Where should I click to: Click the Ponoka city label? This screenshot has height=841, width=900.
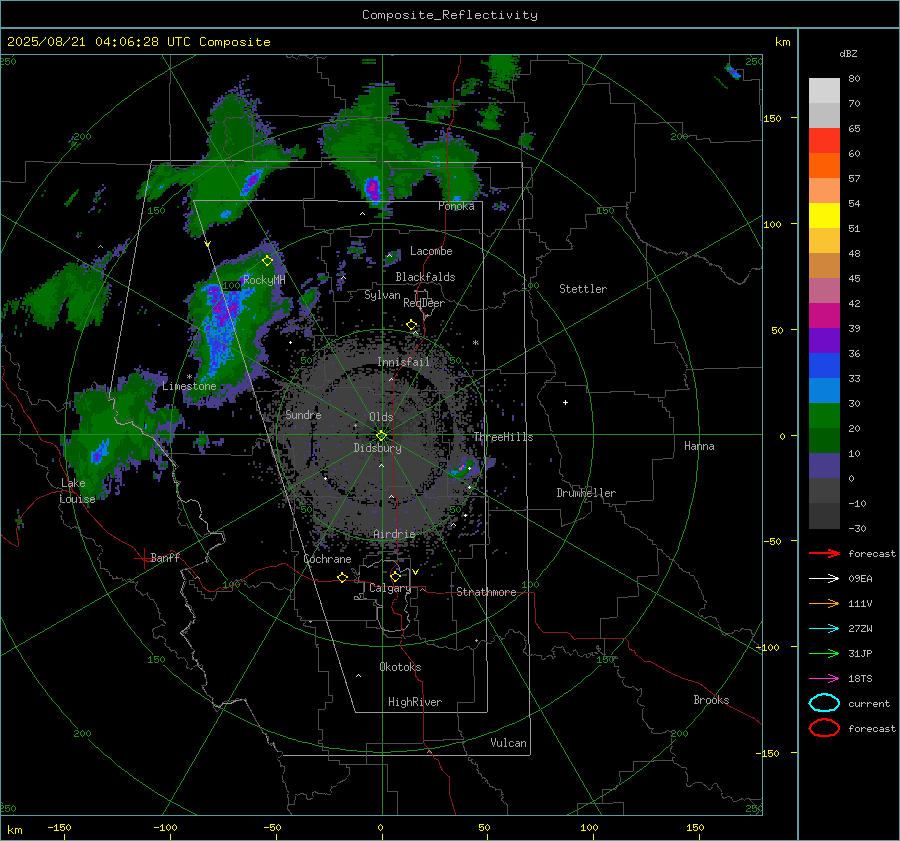coord(456,206)
